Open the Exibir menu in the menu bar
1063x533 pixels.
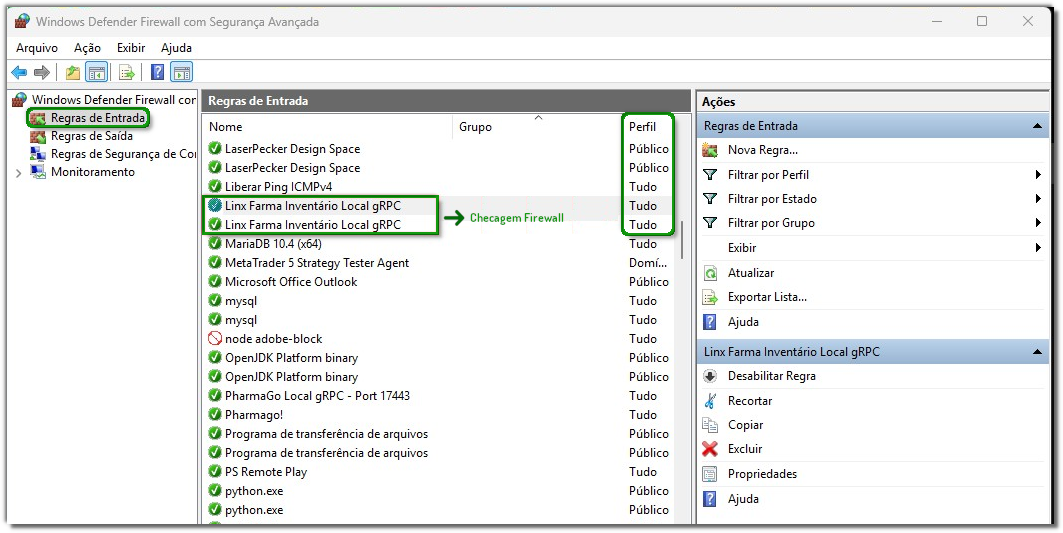[x=131, y=48]
